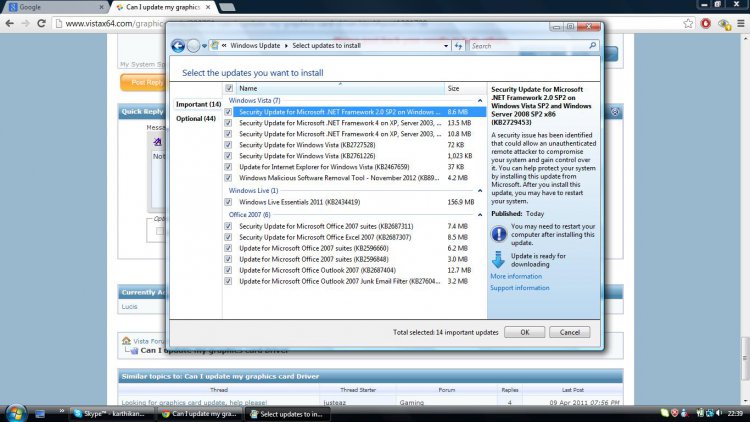This screenshot has width=750, height=422.
Task: Click the blue download arrow icon in details
Action: (x=498, y=259)
